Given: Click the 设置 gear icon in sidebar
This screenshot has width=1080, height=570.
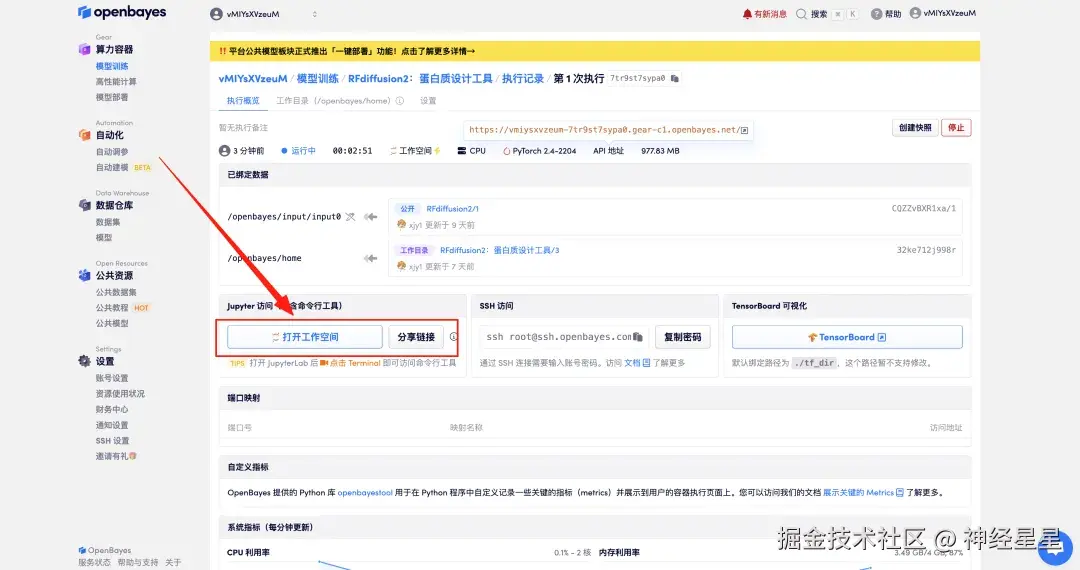Looking at the screenshot, I should [84, 361].
